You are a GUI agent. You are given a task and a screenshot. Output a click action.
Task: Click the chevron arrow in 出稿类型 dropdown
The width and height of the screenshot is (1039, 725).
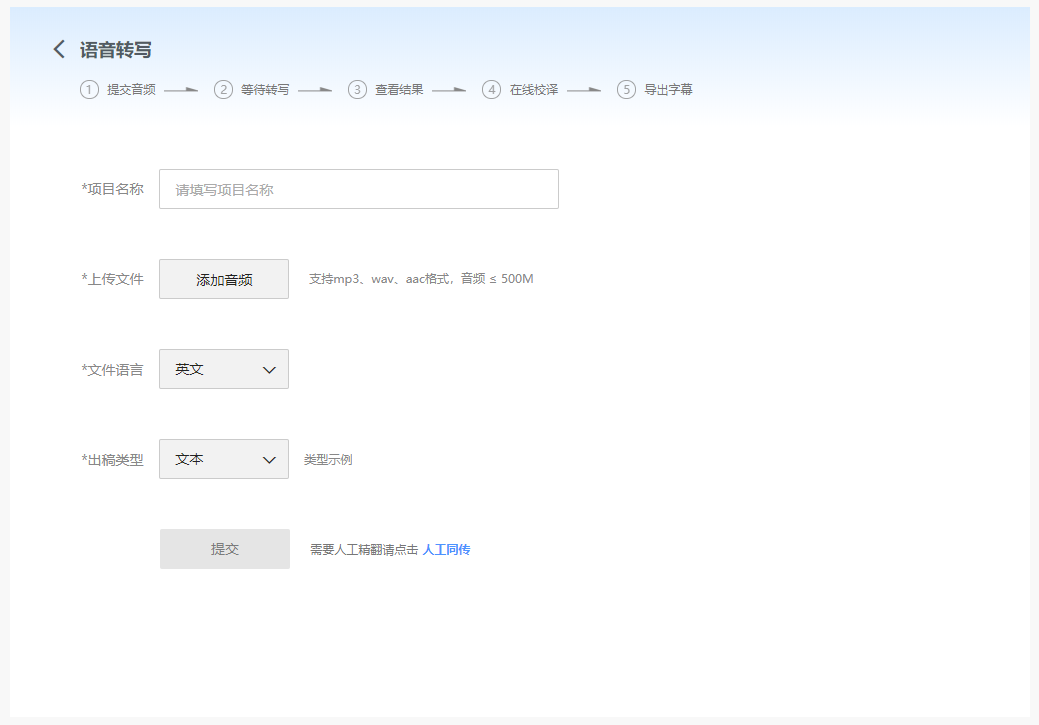point(269,460)
